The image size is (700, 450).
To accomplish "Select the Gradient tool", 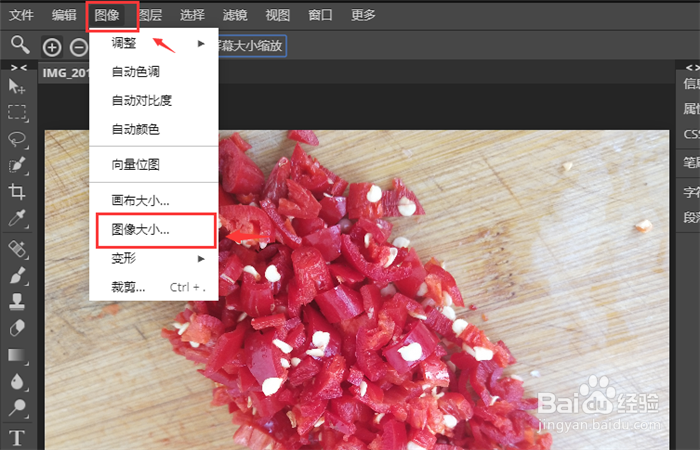I will 17,355.
